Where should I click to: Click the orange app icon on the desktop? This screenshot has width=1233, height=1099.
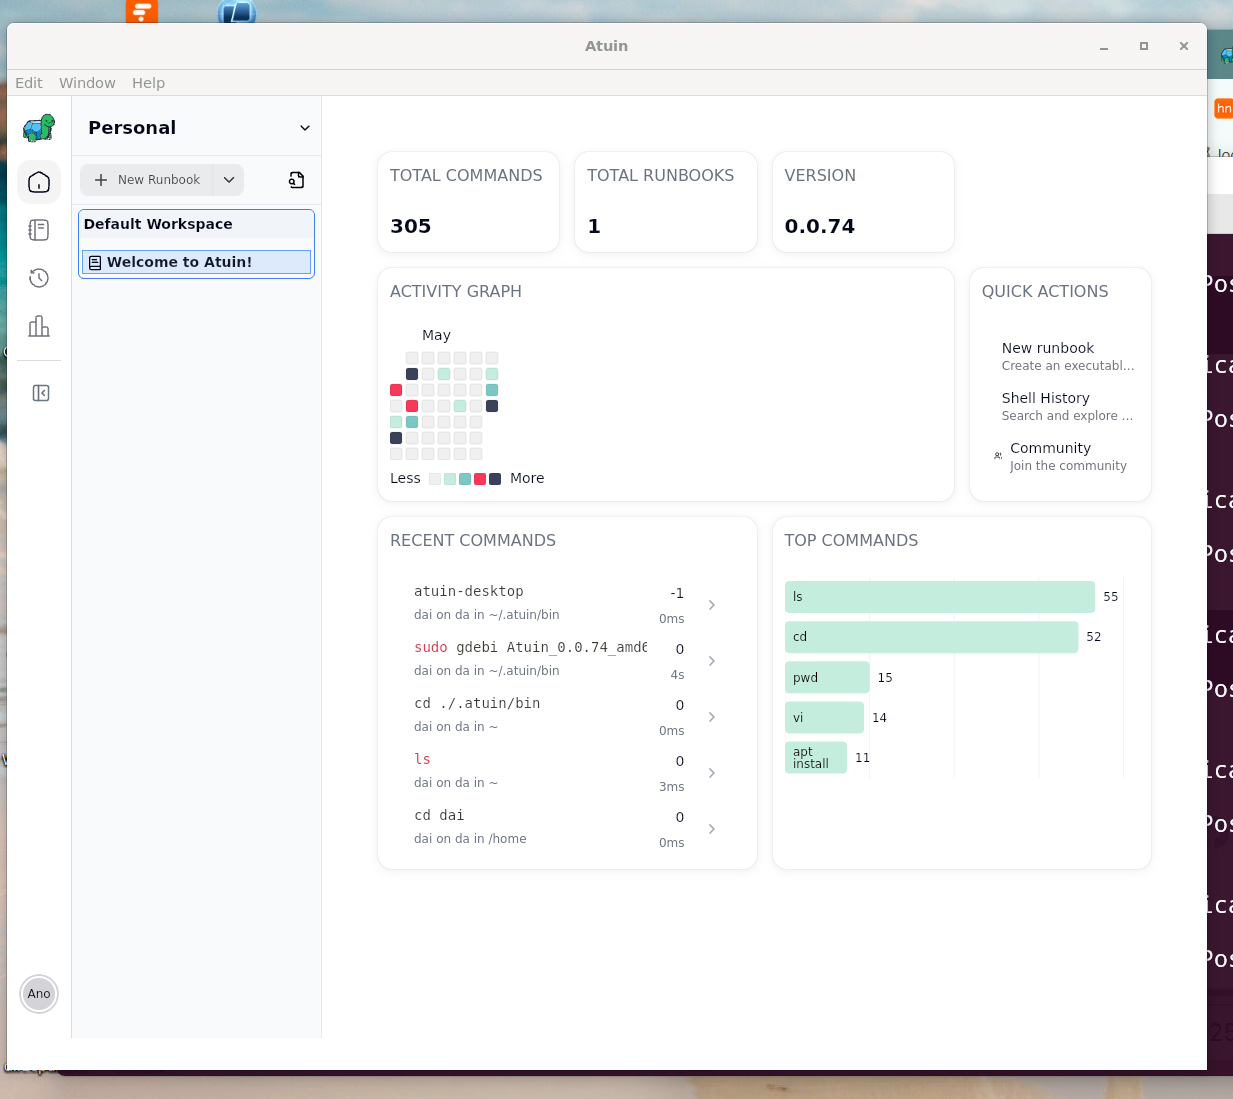[142, 11]
